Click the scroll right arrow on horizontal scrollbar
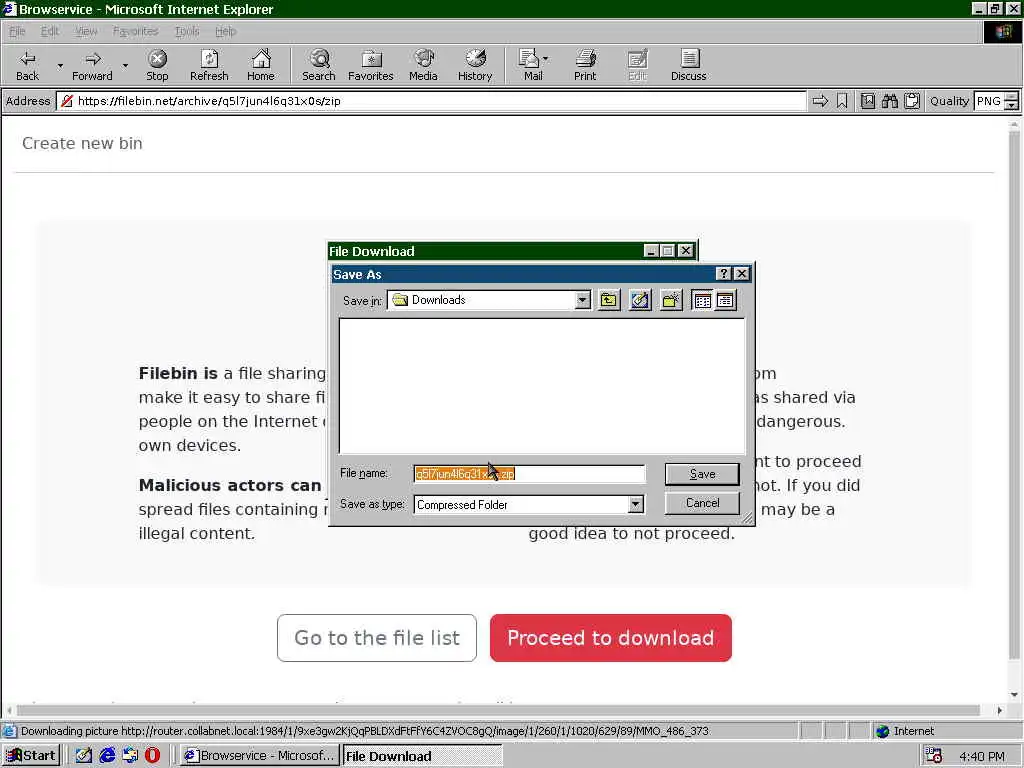The width and height of the screenshot is (1024, 768). pyautogui.click(x=1000, y=710)
